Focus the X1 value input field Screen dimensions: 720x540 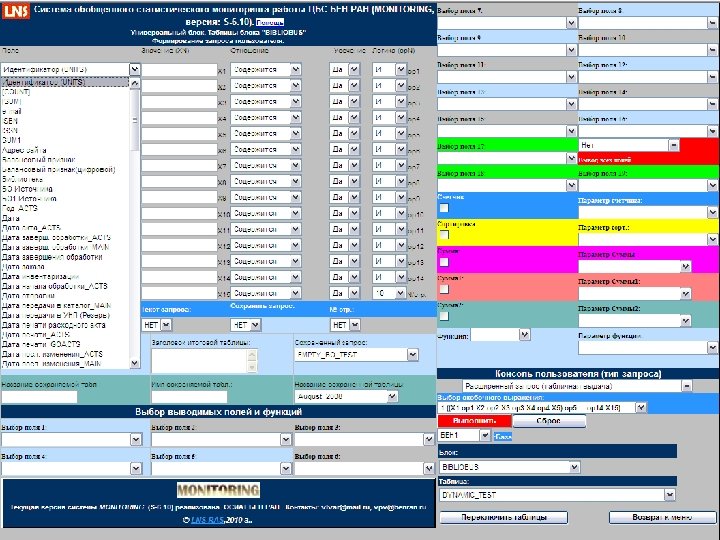pos(179,70)
